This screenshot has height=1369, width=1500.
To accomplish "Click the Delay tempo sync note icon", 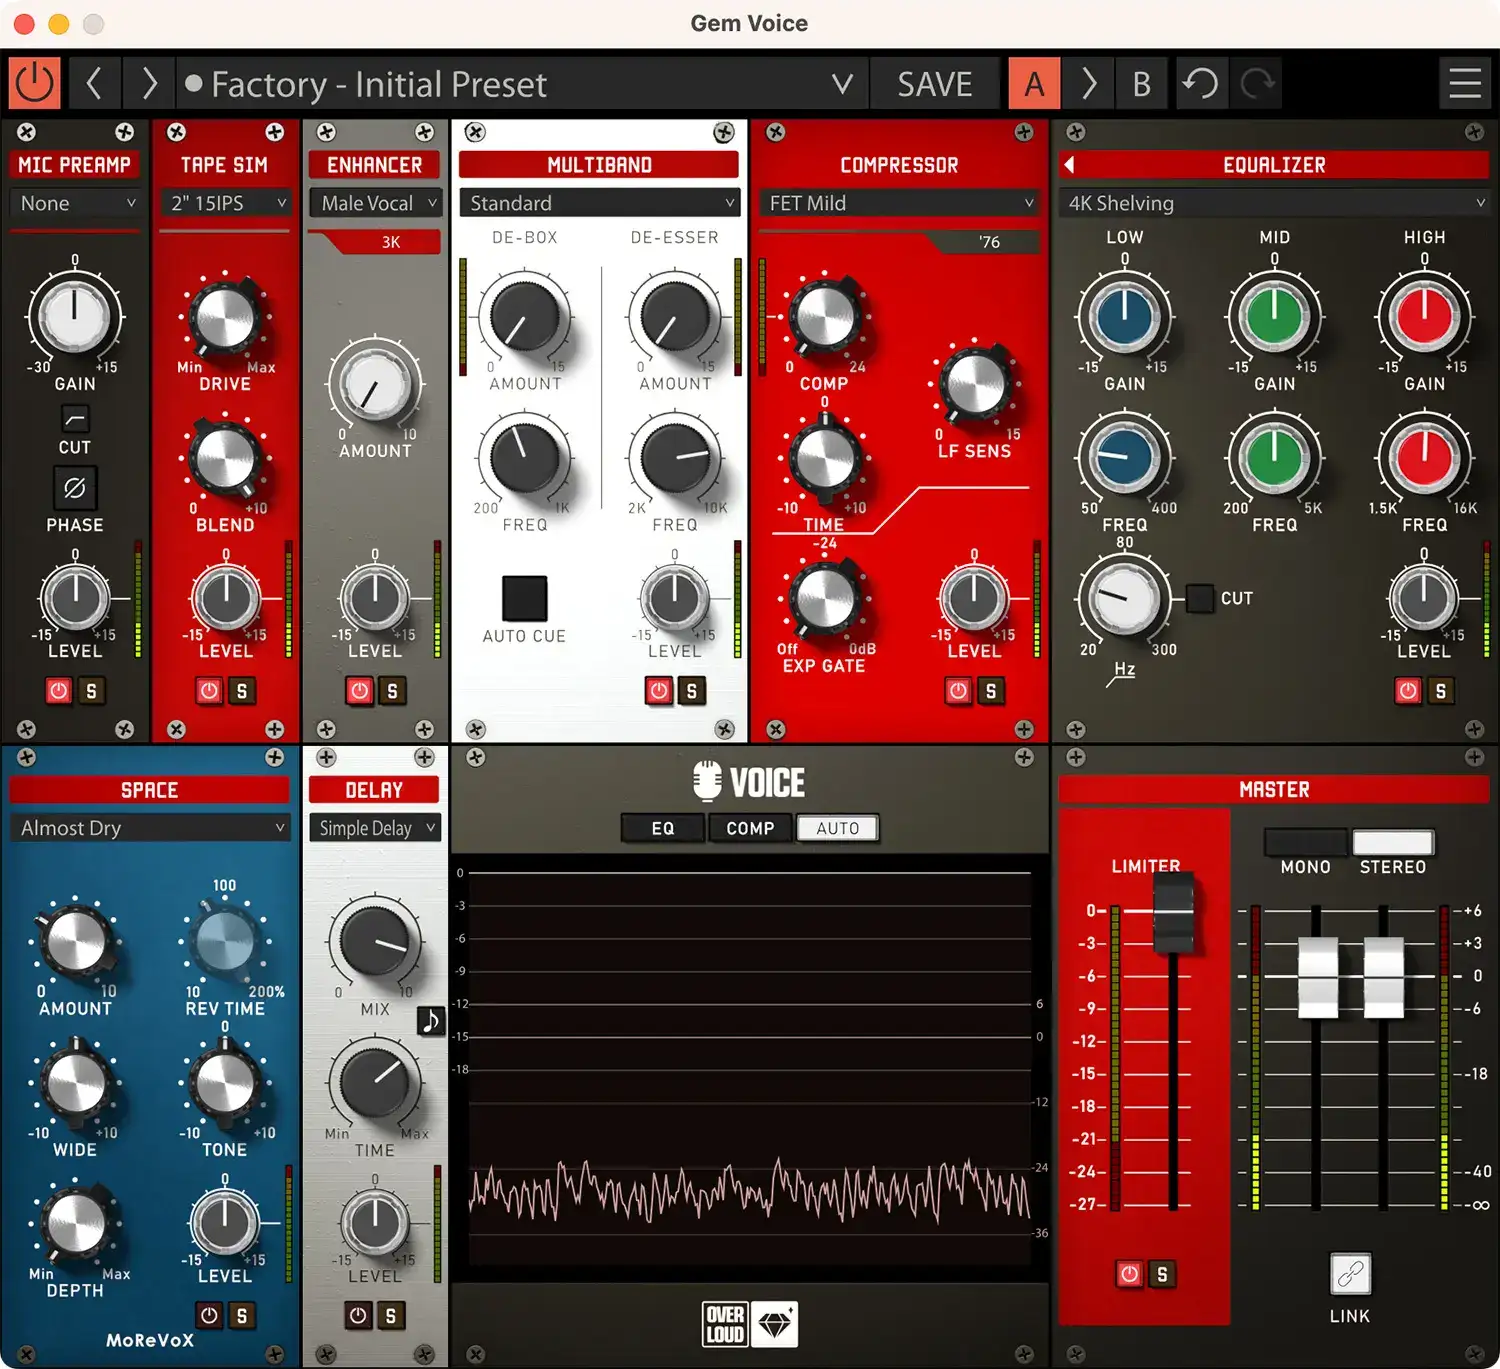I will point(431,1021).
